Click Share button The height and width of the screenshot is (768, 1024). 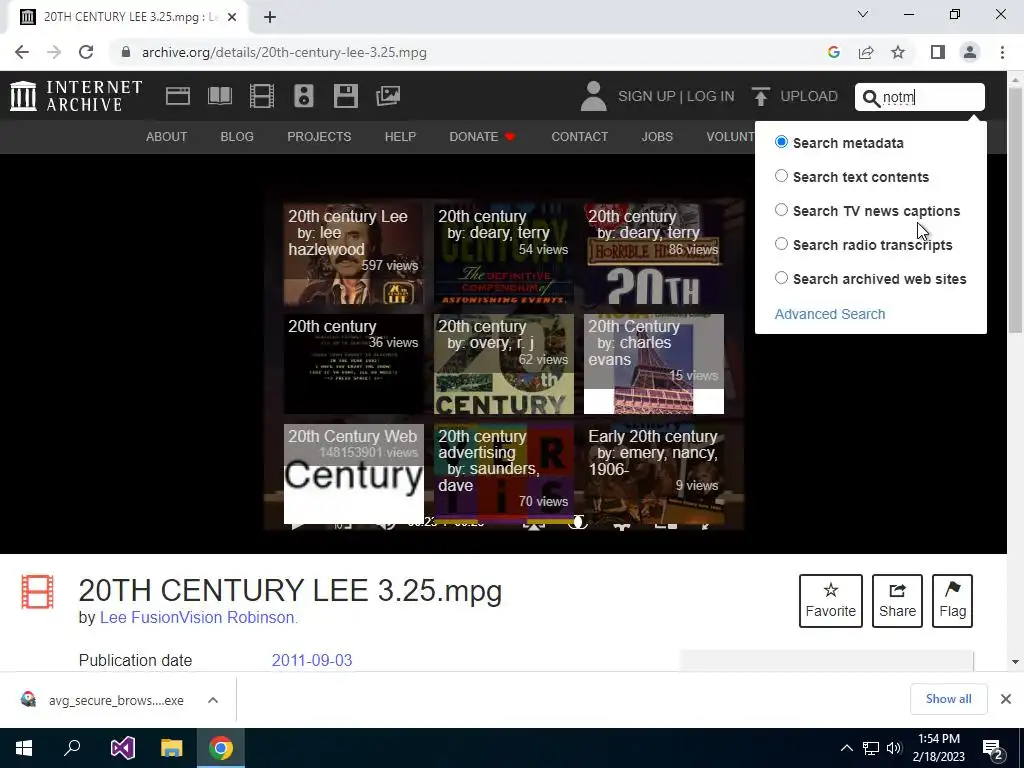[x=897, y=601]
